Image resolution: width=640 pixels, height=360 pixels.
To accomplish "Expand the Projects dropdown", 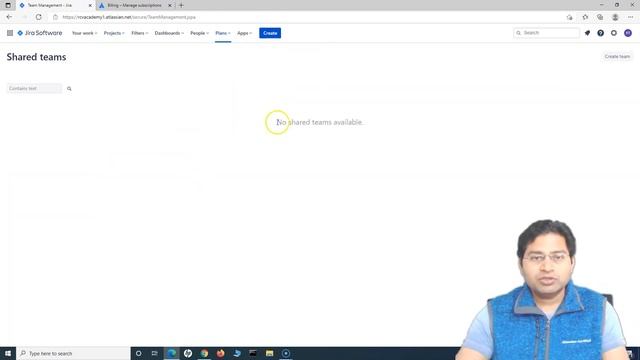I will [114, 33].
